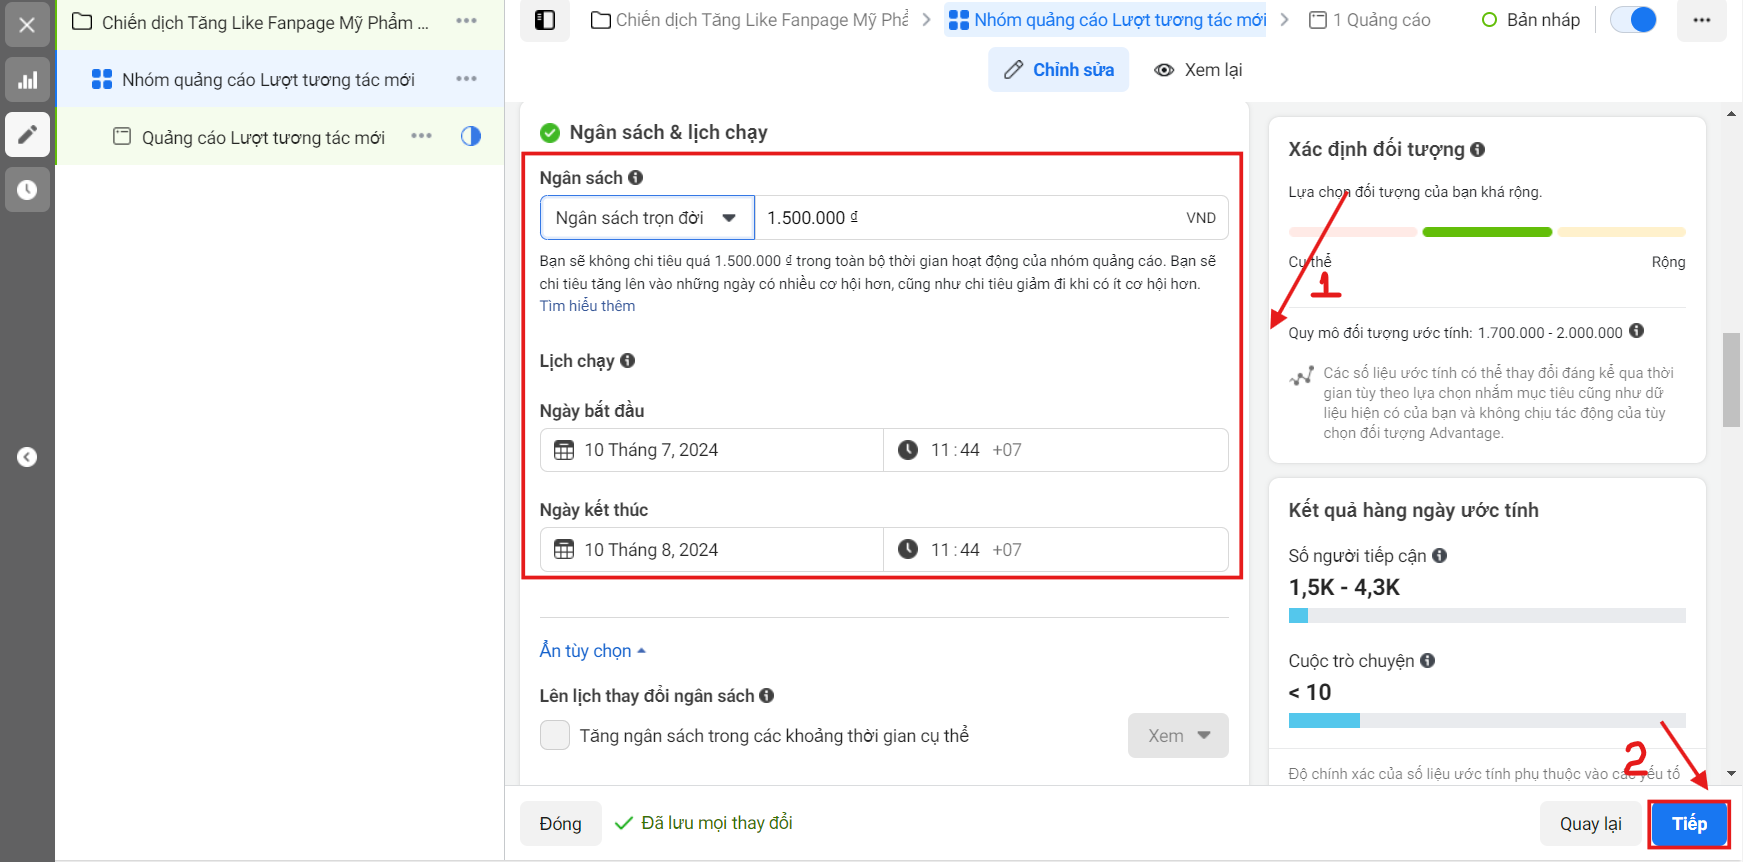Screen dimensions: 1743x862
Task: Click the clock icon in start time field
Action: 908,450
